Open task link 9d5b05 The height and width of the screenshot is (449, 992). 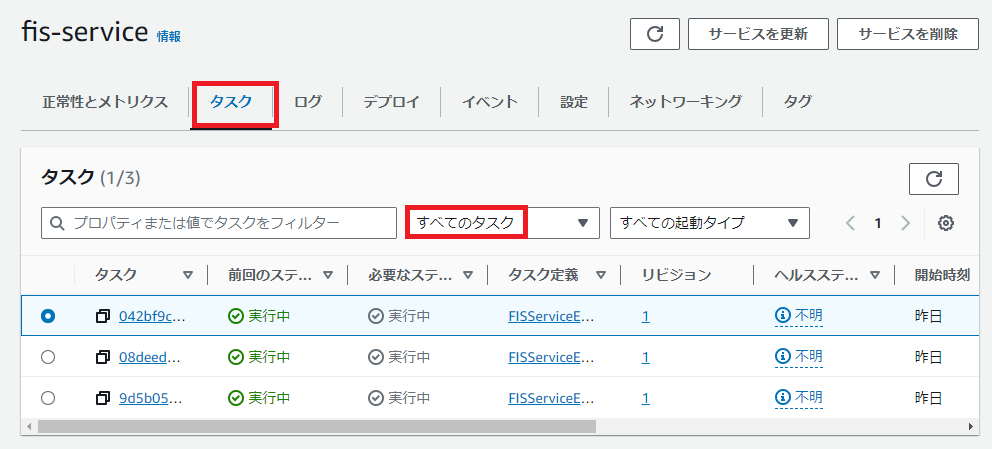click(152, 398)
